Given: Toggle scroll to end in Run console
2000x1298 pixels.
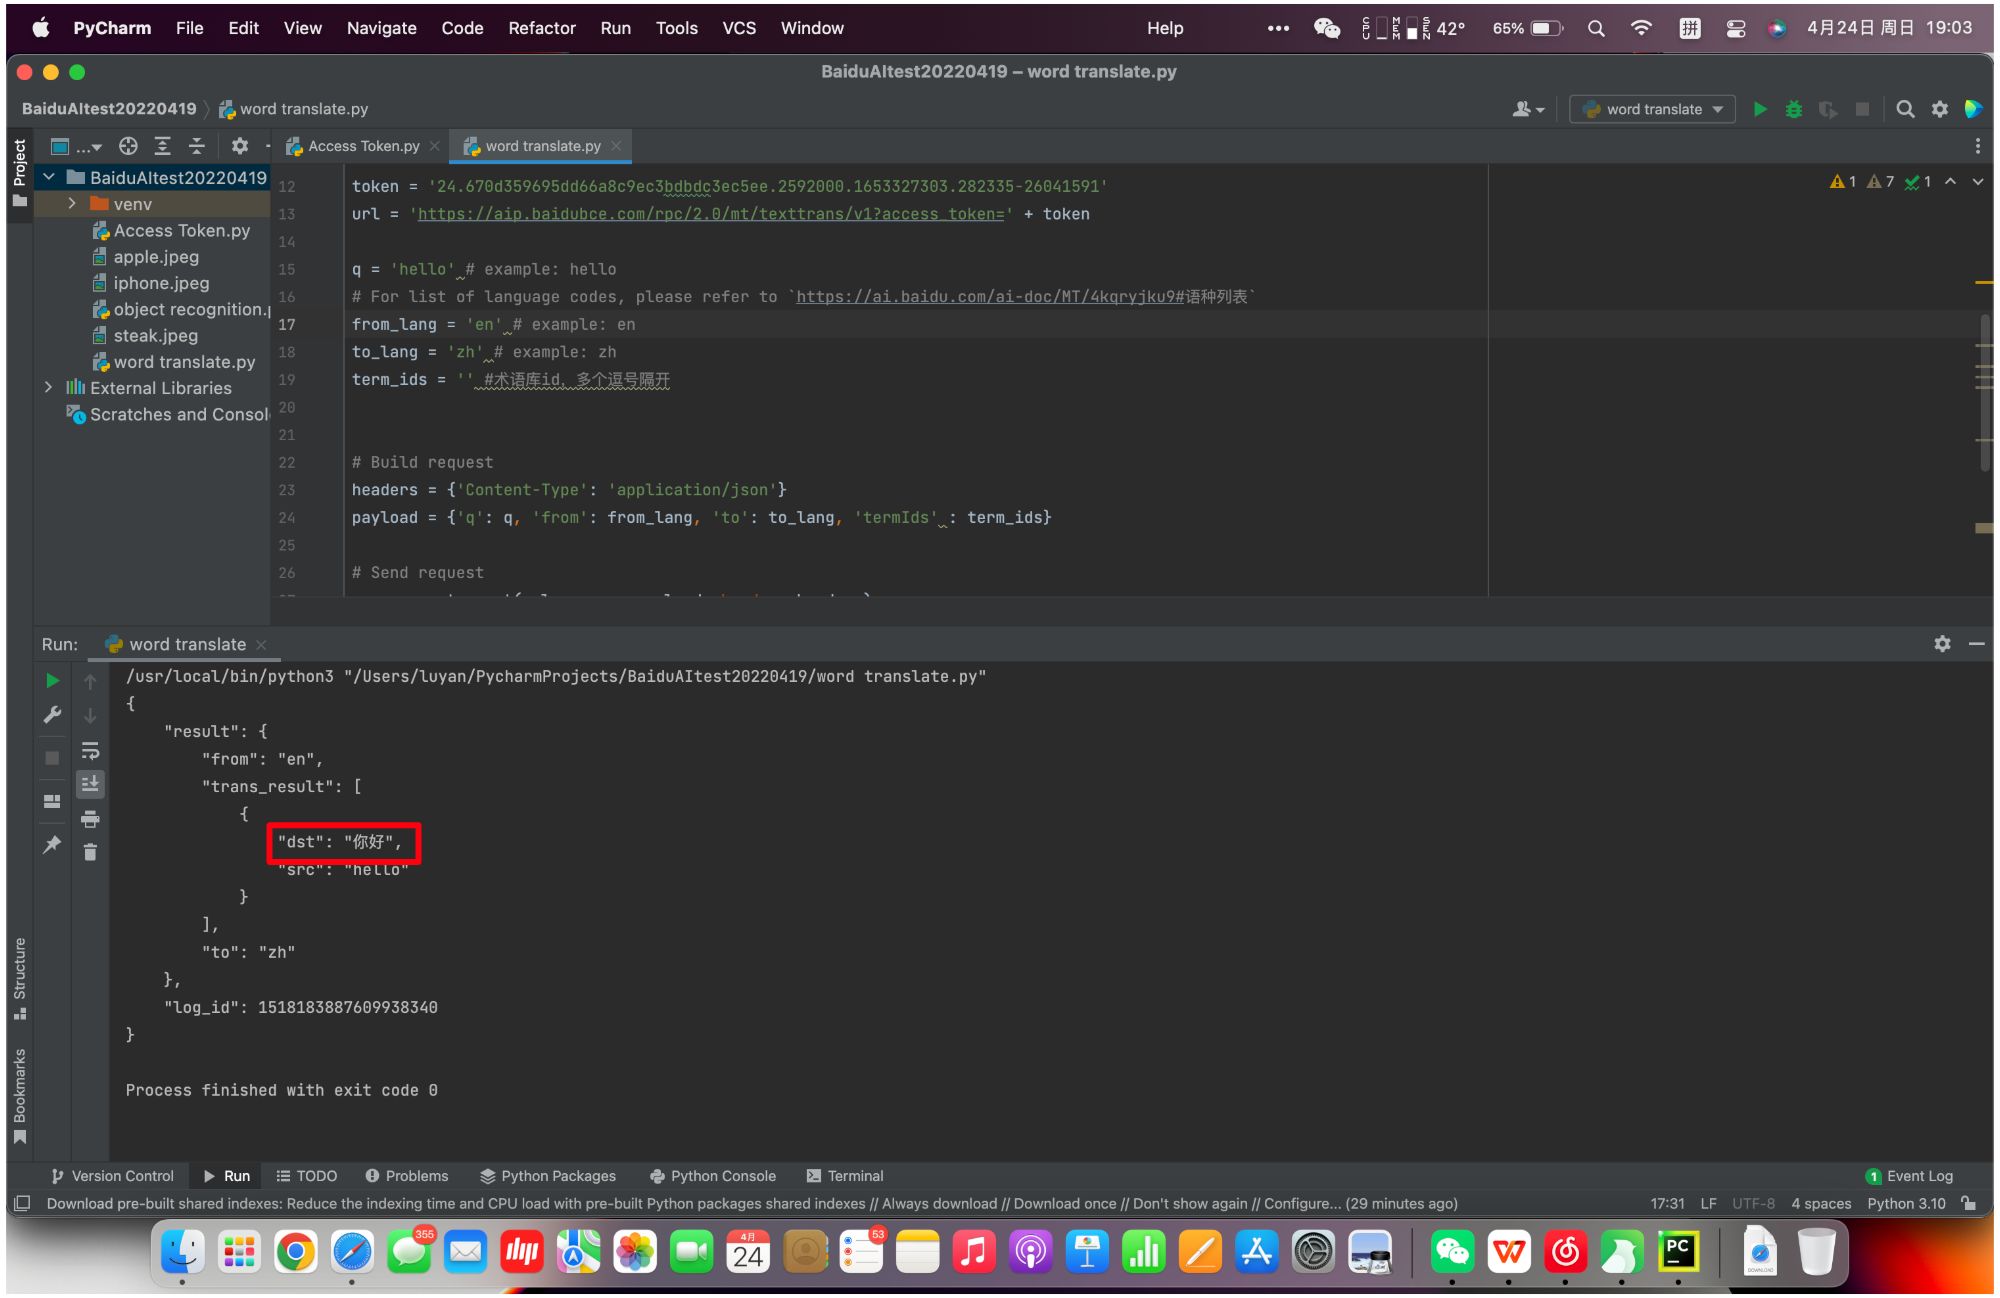Looking at the screenshot, I should [x=90, y=784].
